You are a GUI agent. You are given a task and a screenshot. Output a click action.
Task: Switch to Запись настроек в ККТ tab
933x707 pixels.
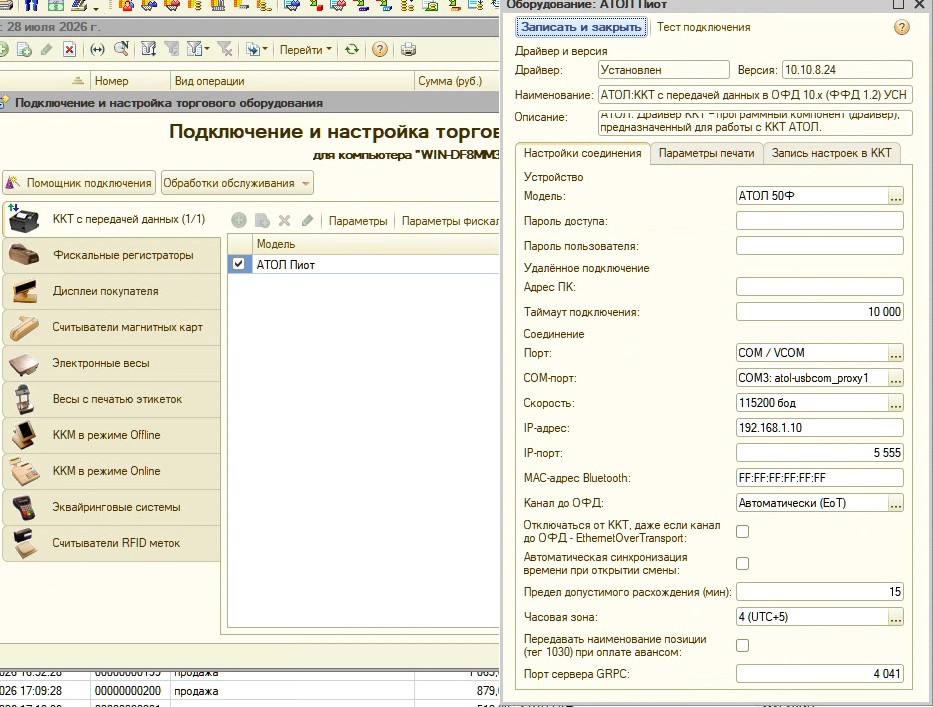pos(831,154)
